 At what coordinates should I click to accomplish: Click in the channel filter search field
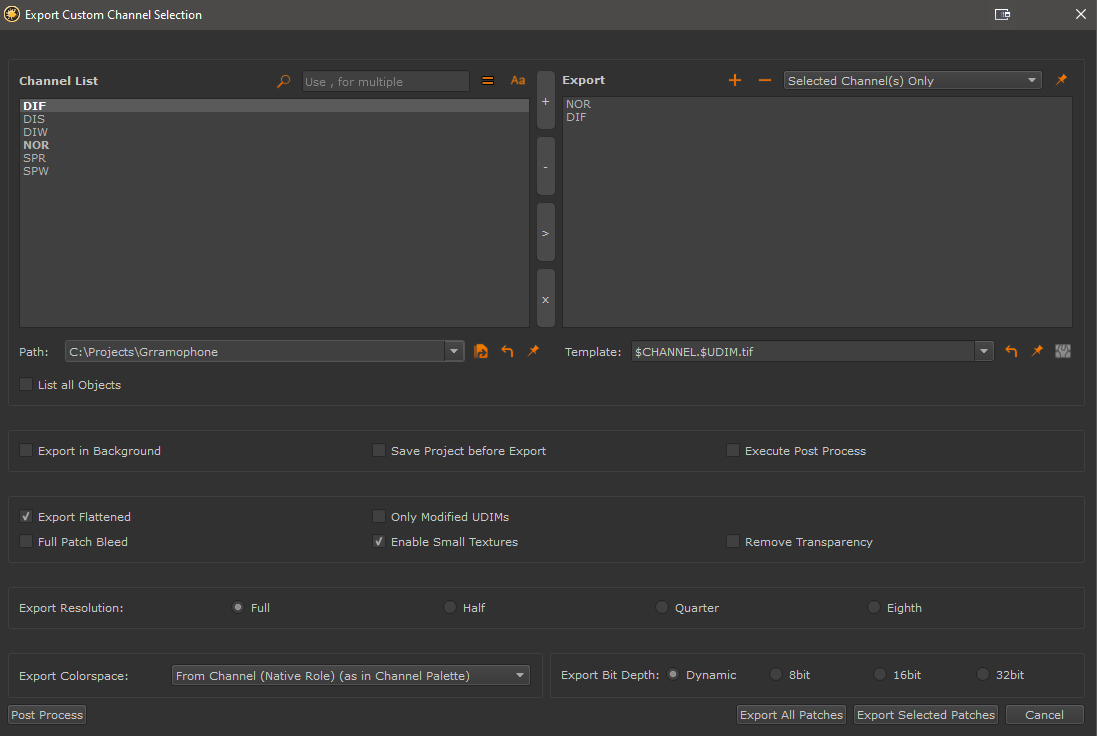(385, 82)
